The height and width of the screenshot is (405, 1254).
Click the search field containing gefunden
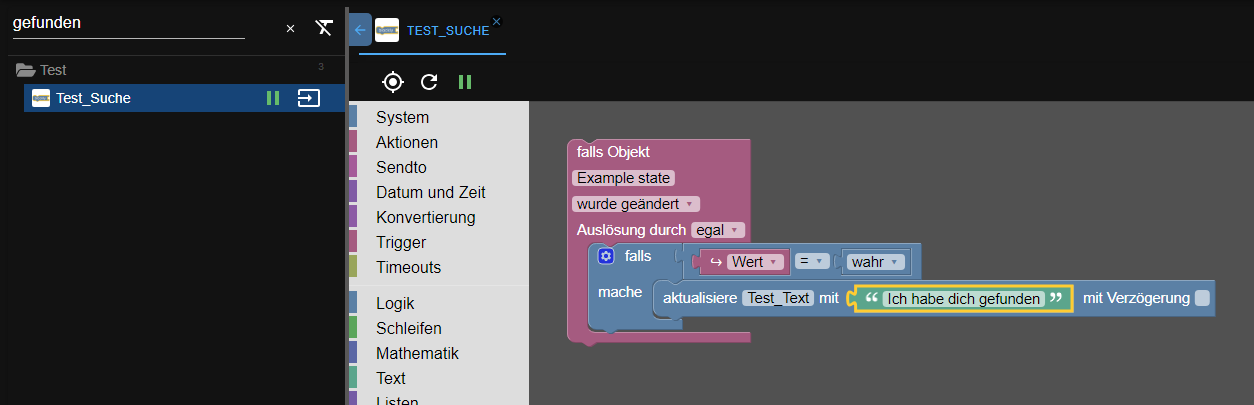click(128, 23)
